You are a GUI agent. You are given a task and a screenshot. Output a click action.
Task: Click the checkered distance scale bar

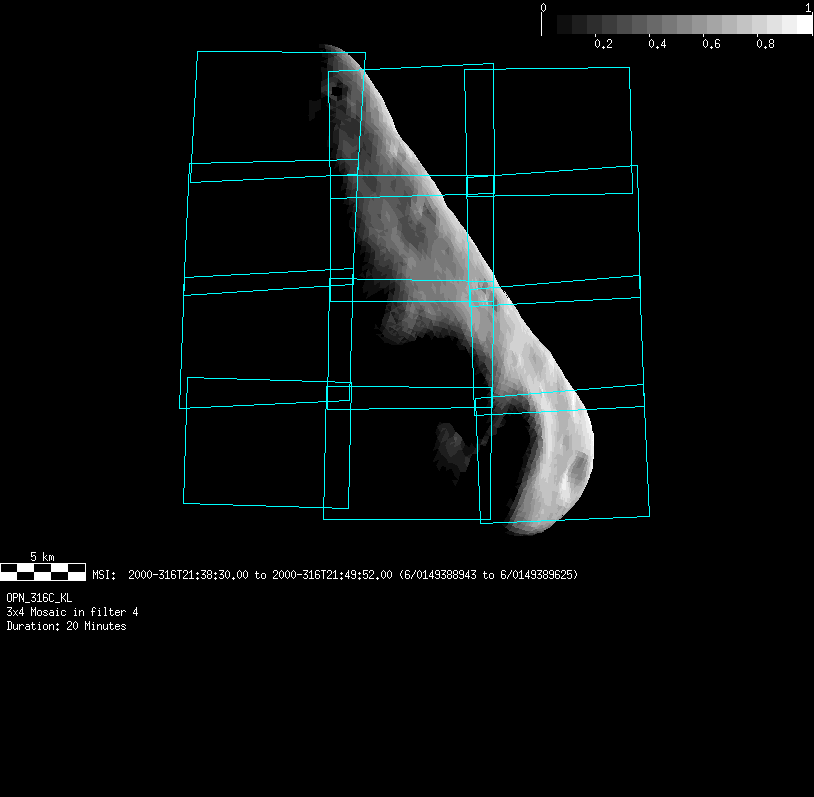tap(43, 571)
